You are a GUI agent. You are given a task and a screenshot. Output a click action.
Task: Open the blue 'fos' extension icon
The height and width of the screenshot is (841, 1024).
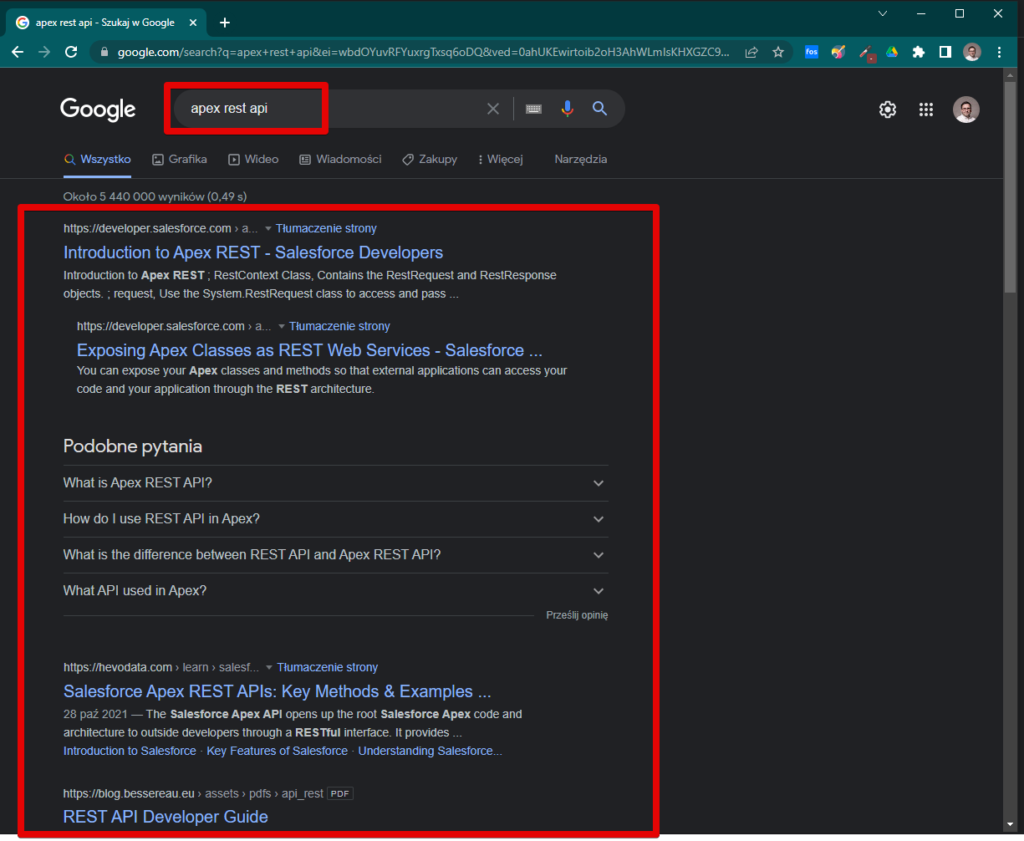pos(811,52)
